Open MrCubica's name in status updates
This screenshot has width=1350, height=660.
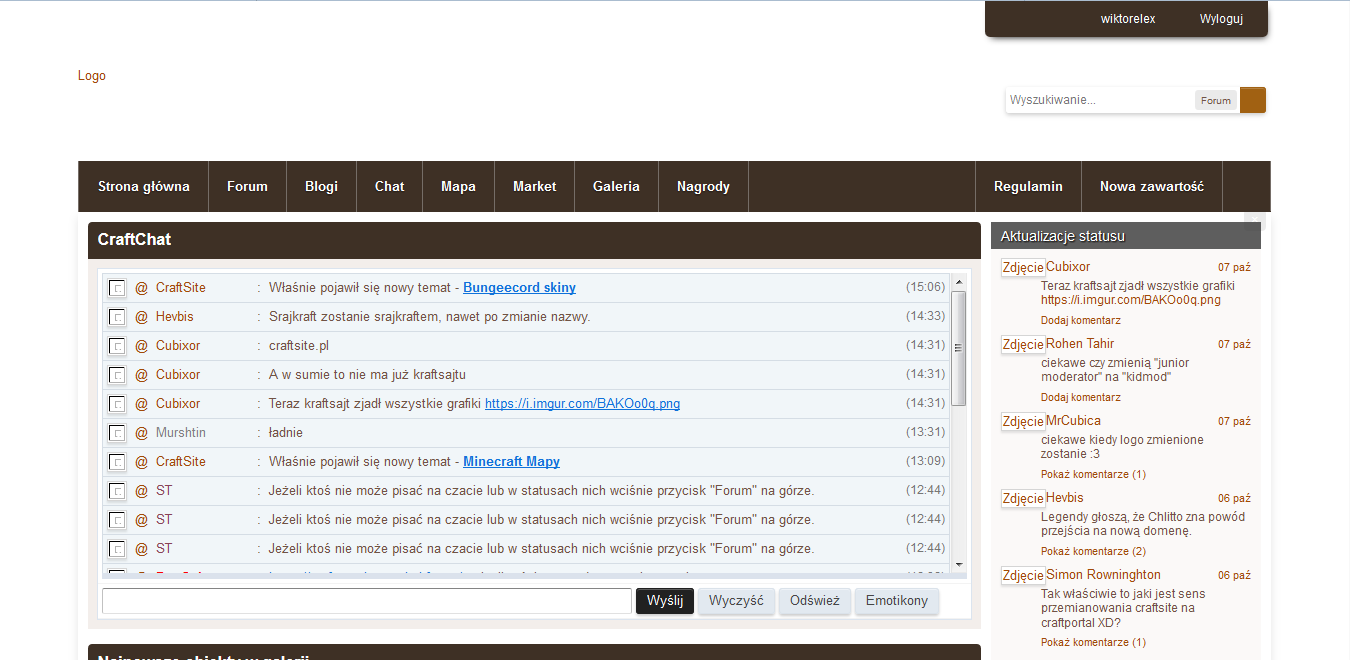pyautogui.click(x=1073, y=421)
